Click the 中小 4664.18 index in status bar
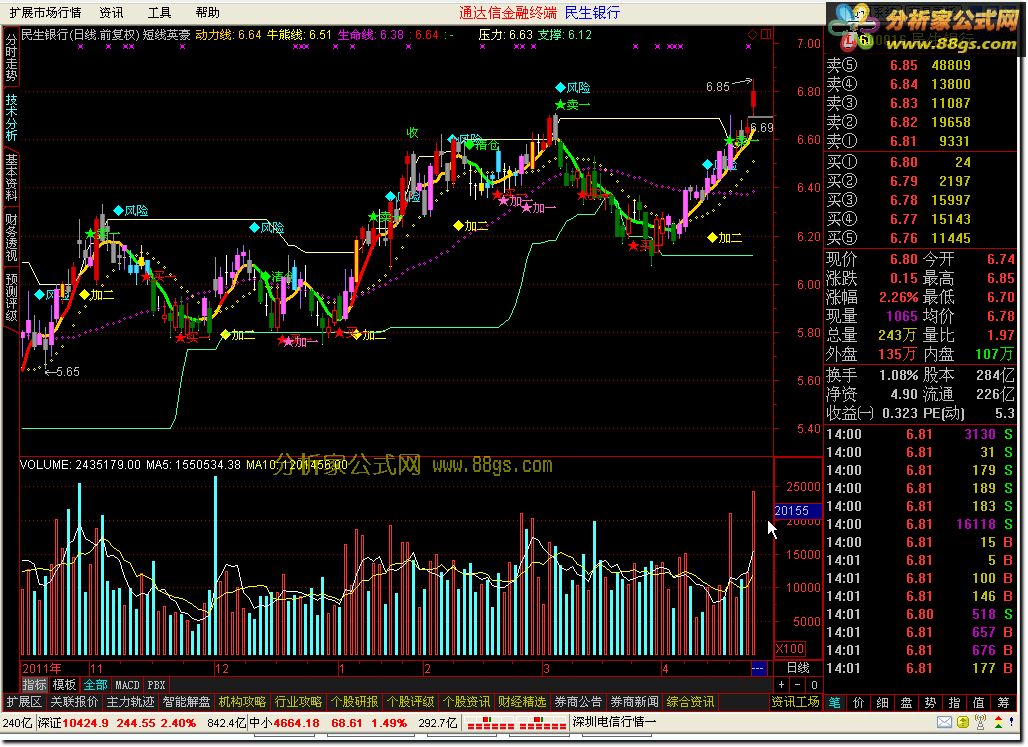 click(328, 723)
